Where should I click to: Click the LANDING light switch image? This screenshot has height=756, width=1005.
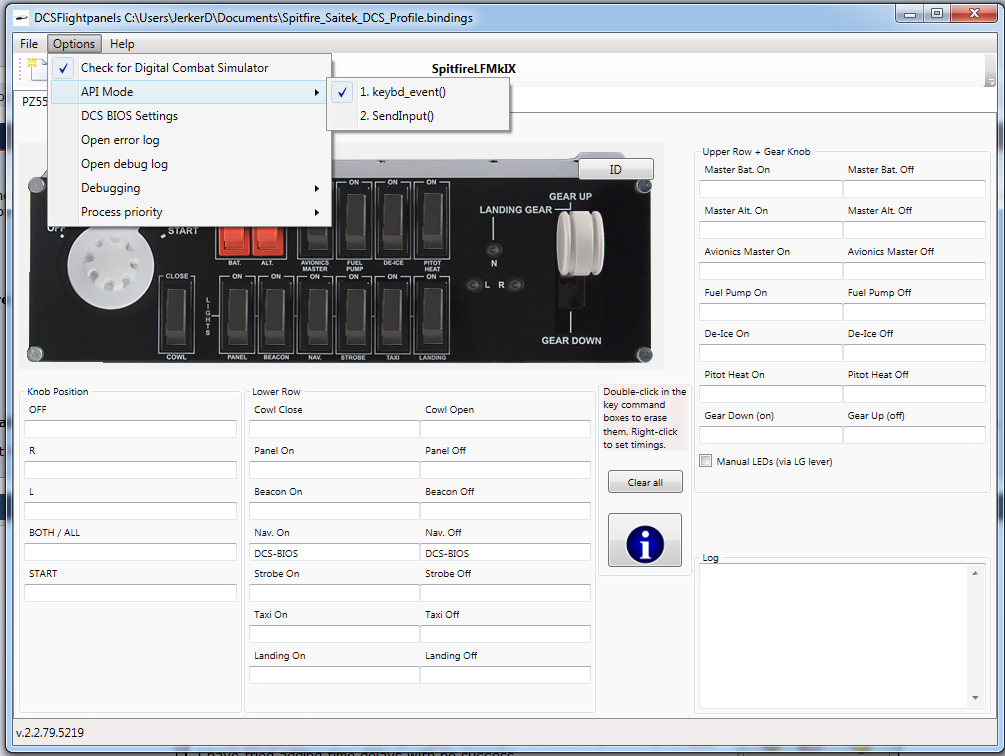coord(432,315)
